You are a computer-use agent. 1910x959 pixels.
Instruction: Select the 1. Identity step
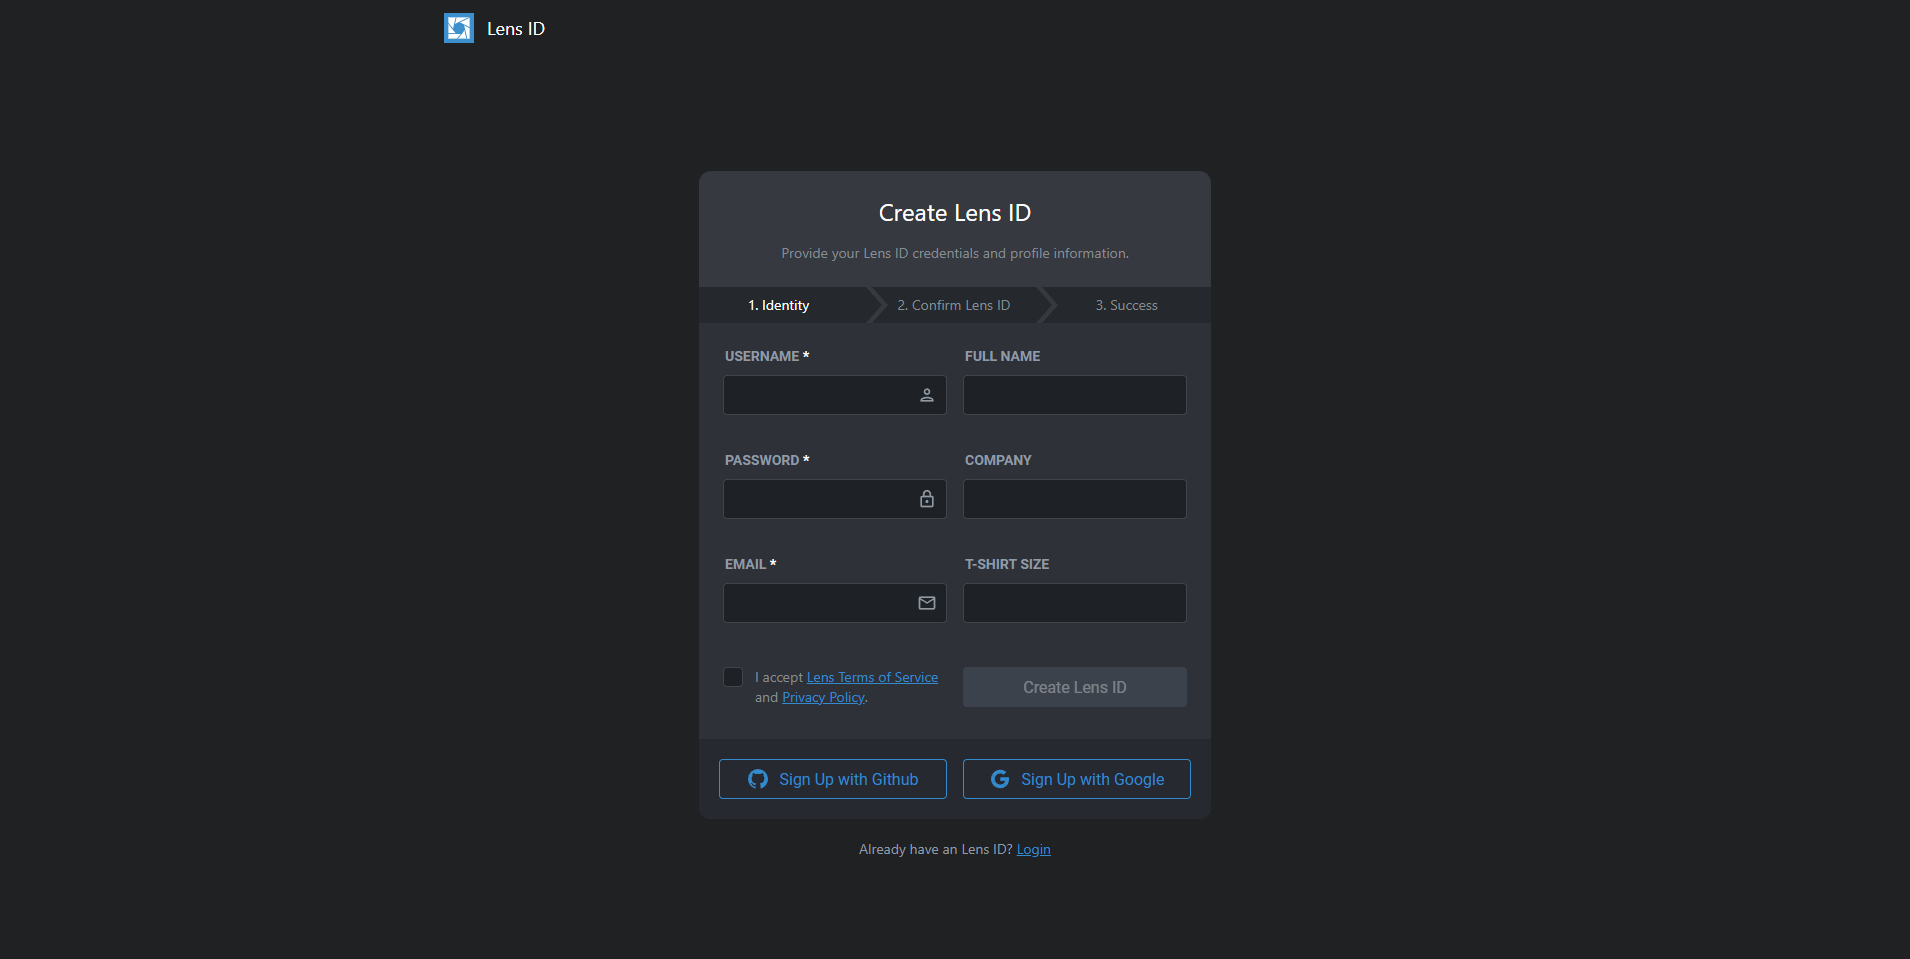[x=777, y=305]
